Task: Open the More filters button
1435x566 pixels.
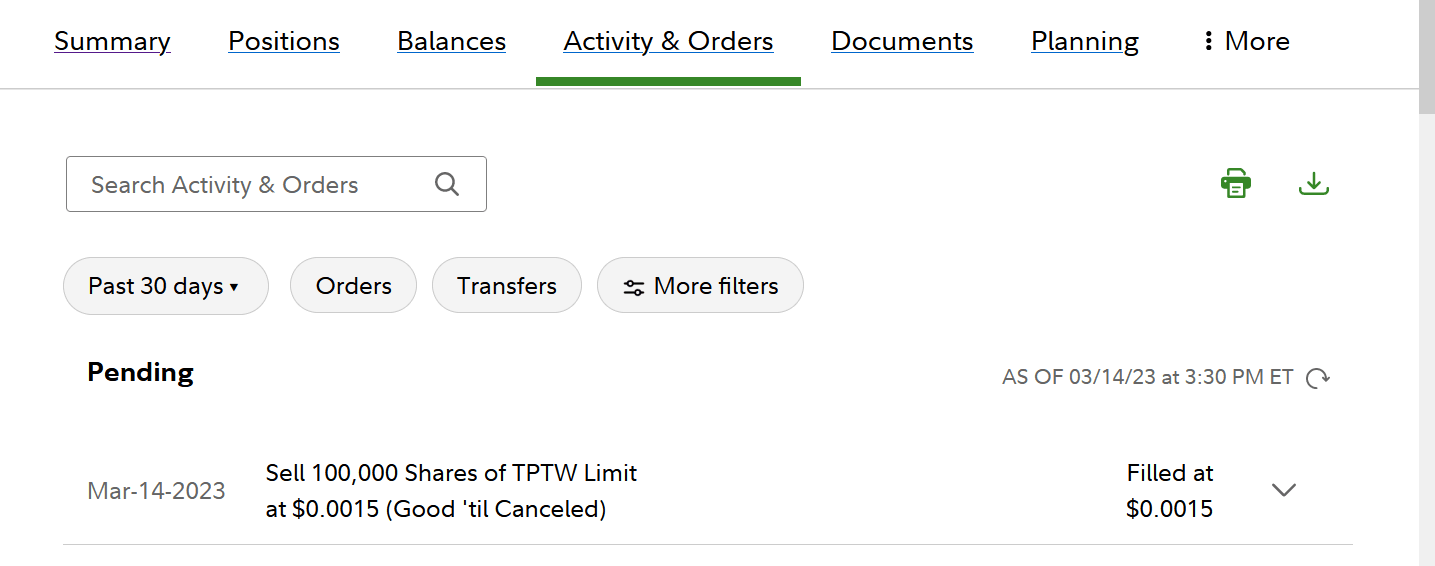Action: coord(700,286)
